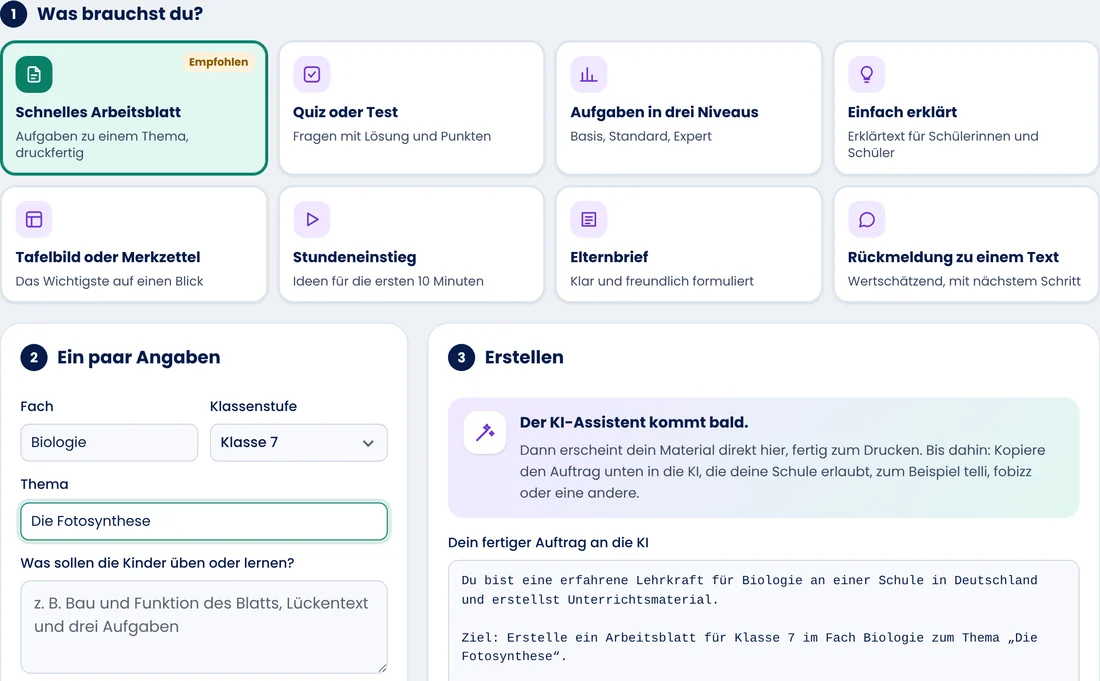Choose the Elternbrief card title

(x=609, y=257)
